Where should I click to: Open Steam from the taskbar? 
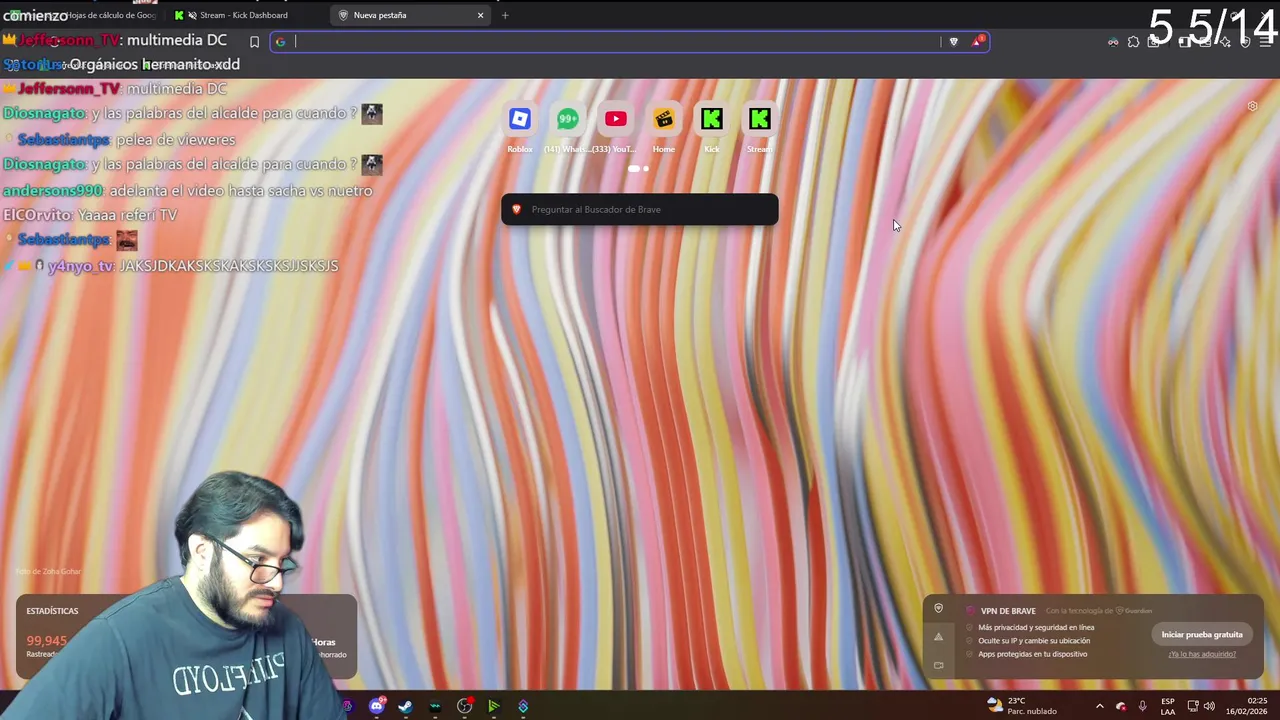(405, 706)
